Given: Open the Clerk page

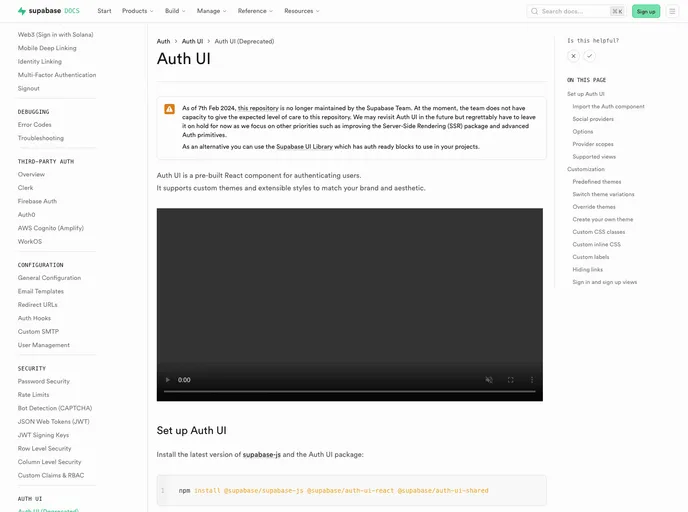Looking at the screenshot, I should [25, 188].
